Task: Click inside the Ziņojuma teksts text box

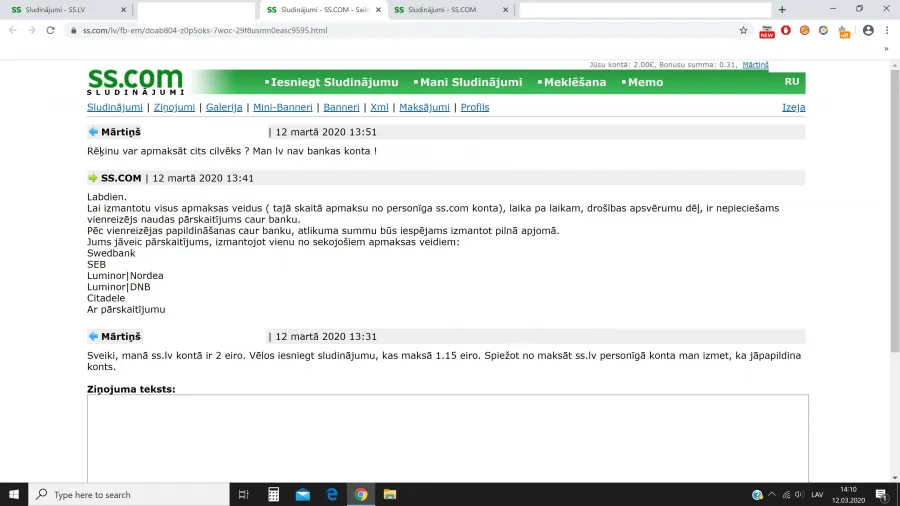Action: click(448, 438)
